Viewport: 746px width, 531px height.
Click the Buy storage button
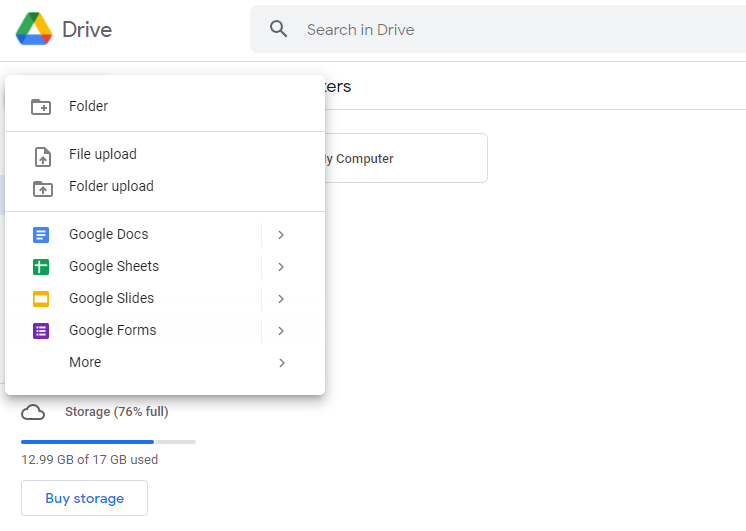point(84,498)
